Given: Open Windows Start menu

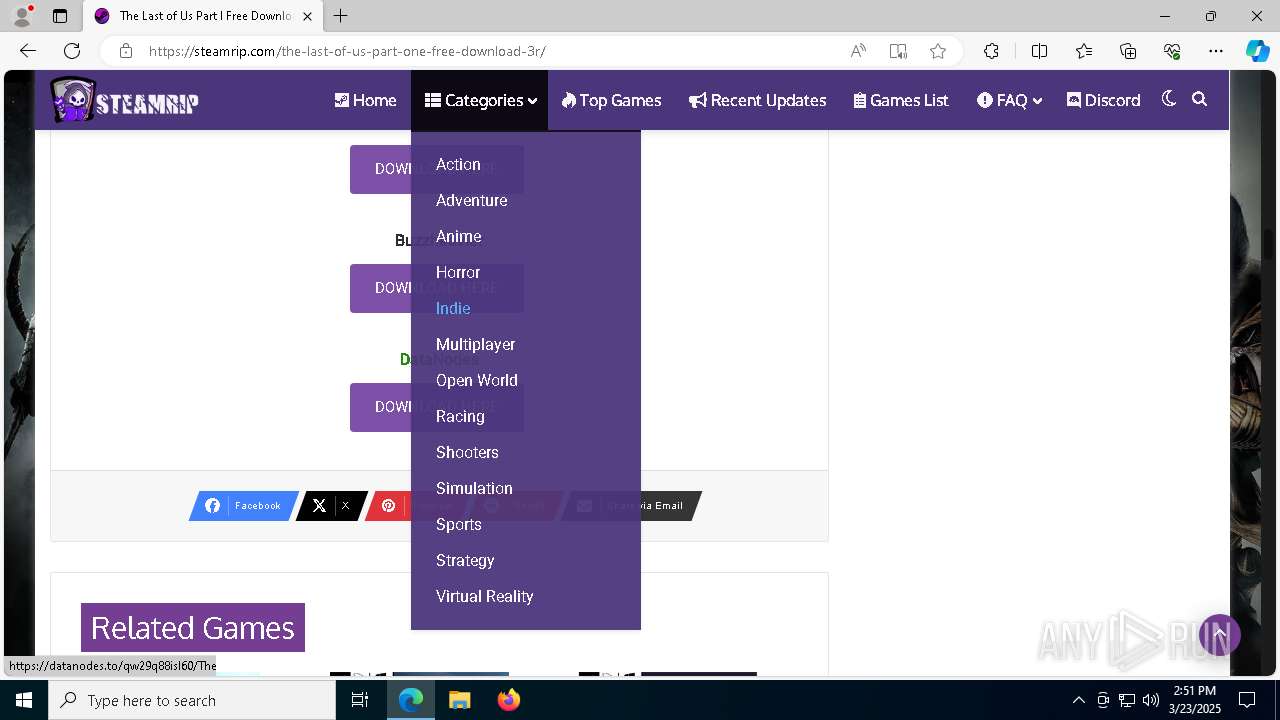Looking at the screenshot, I should (24, 700).
